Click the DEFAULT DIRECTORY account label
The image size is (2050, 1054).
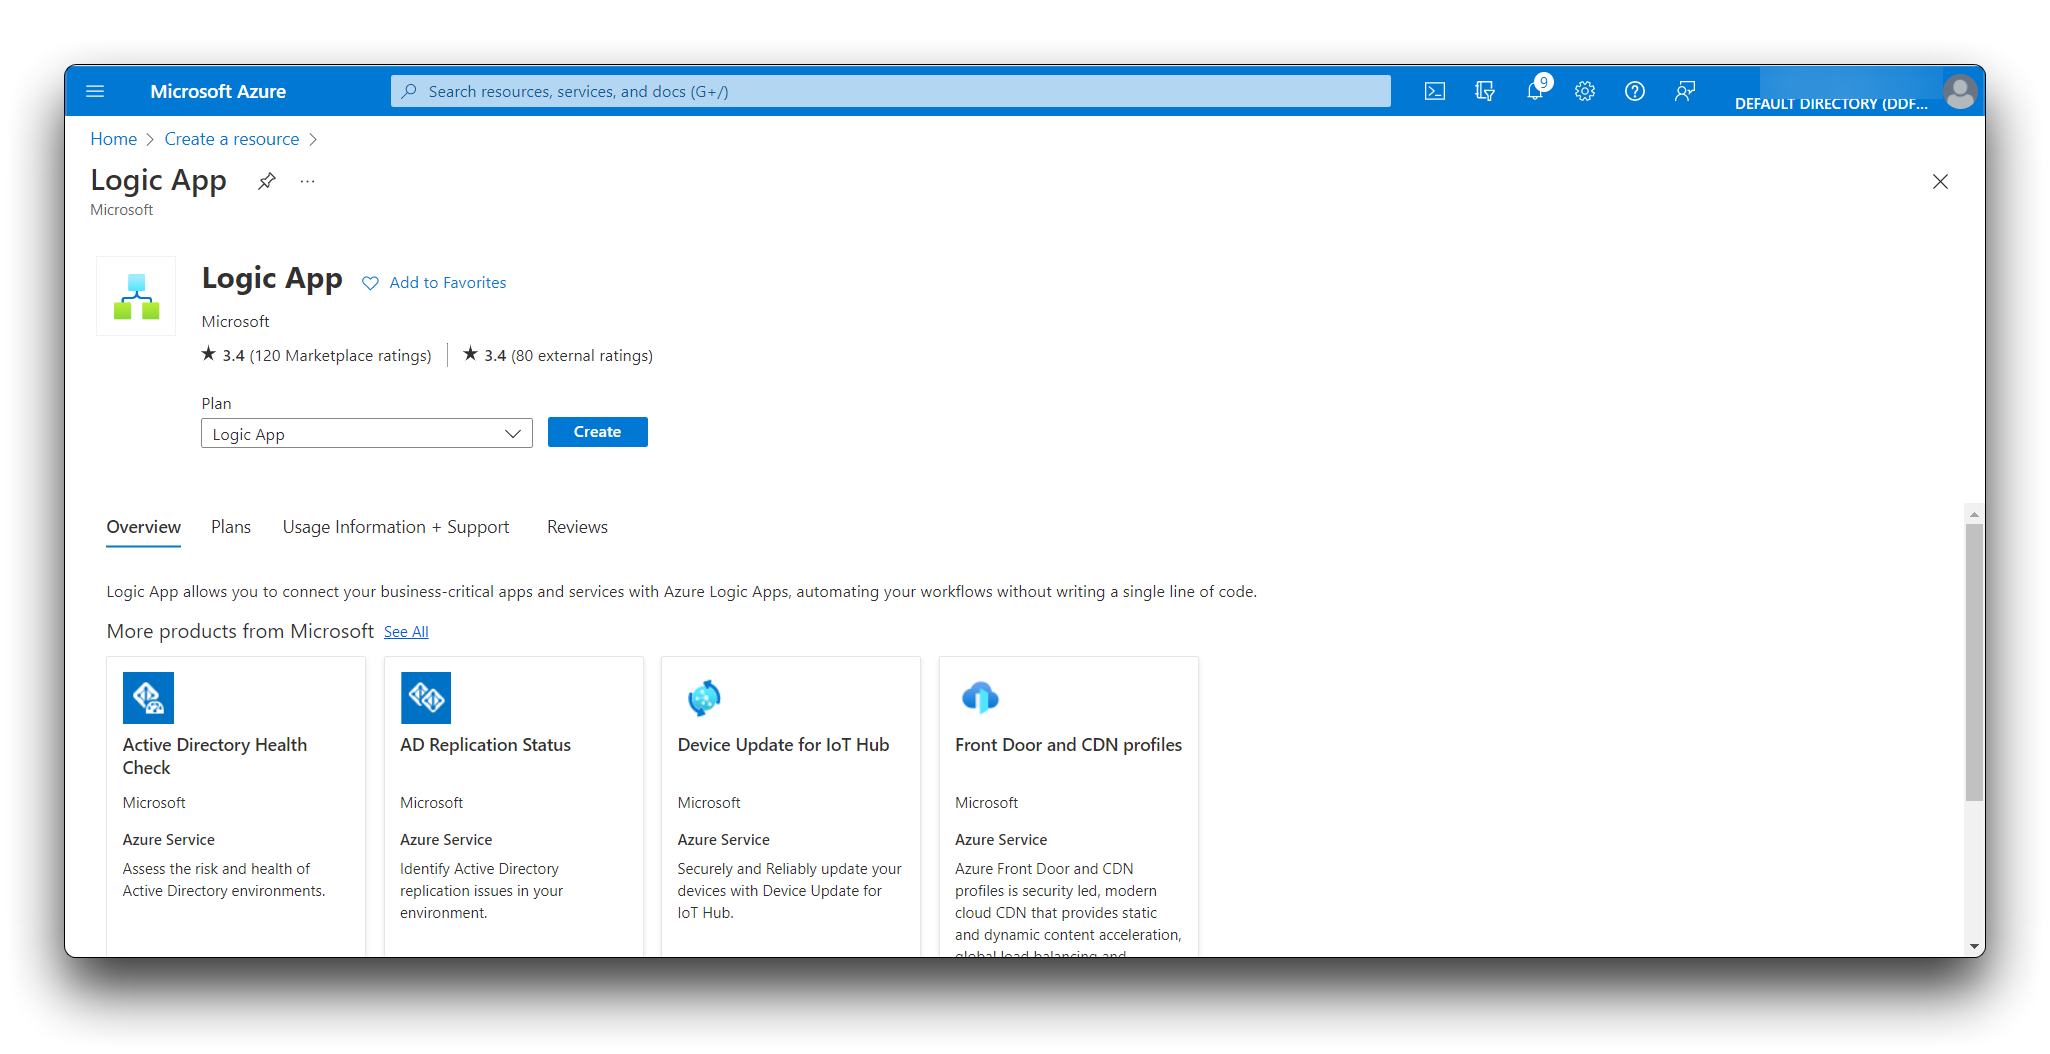[x=1831, y=104]
